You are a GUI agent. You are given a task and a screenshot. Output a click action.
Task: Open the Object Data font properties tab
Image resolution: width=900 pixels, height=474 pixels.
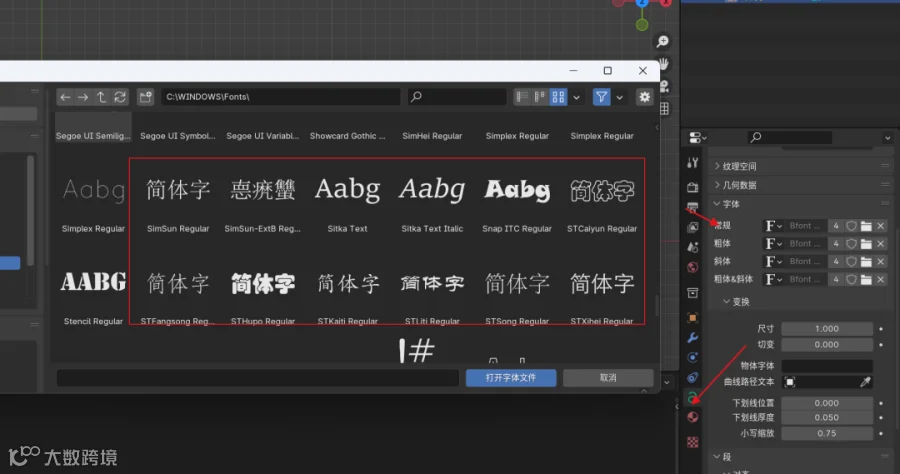(x=693, y=397)
